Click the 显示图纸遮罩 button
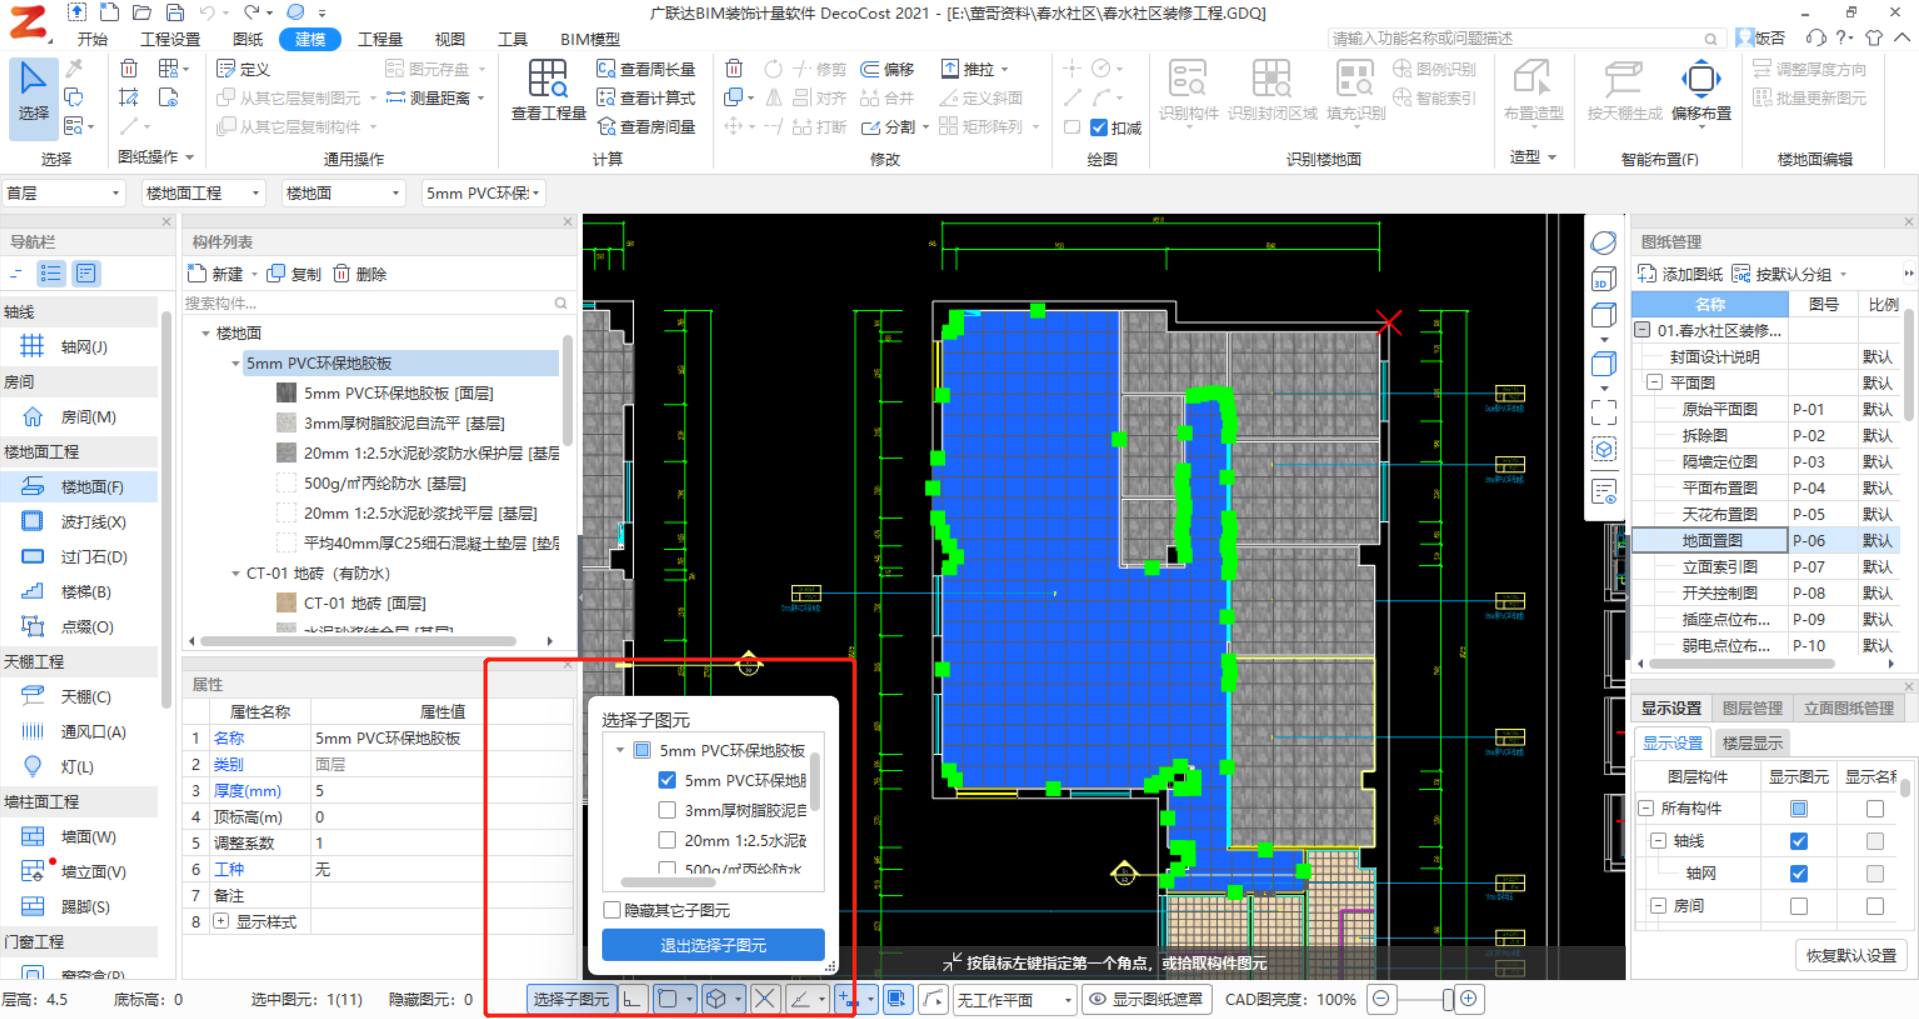 click(x=1147, y=999)
